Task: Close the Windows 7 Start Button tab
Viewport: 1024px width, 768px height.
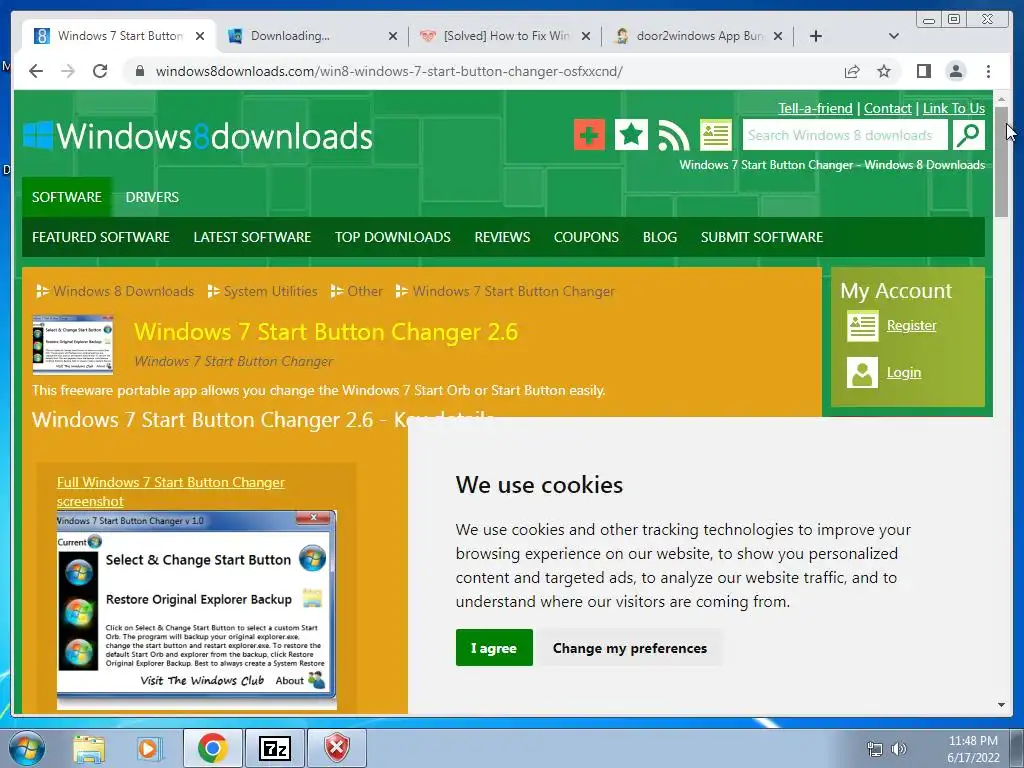Action: [200, 36]
